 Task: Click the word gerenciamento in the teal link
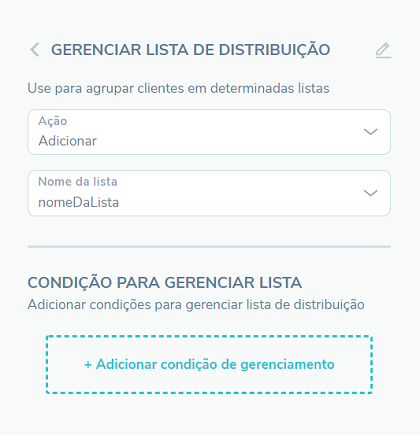(287, 365)
